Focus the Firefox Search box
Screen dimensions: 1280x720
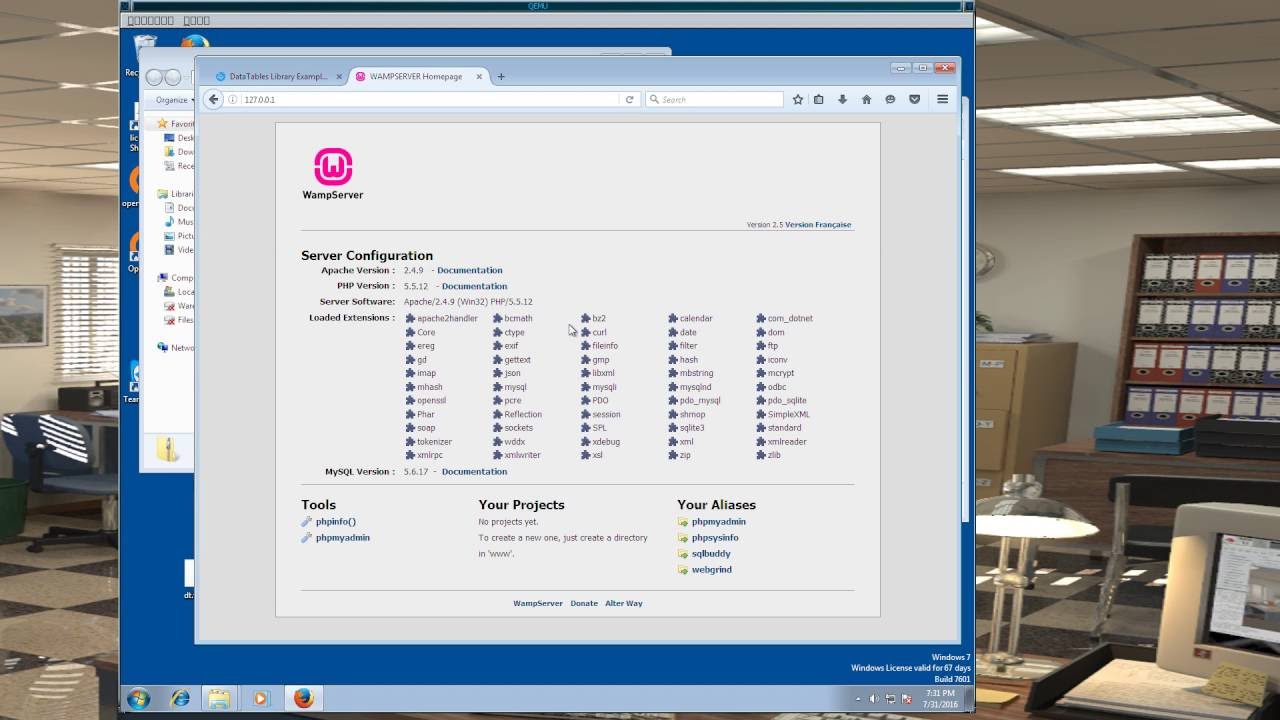click(x=714, y=99)
